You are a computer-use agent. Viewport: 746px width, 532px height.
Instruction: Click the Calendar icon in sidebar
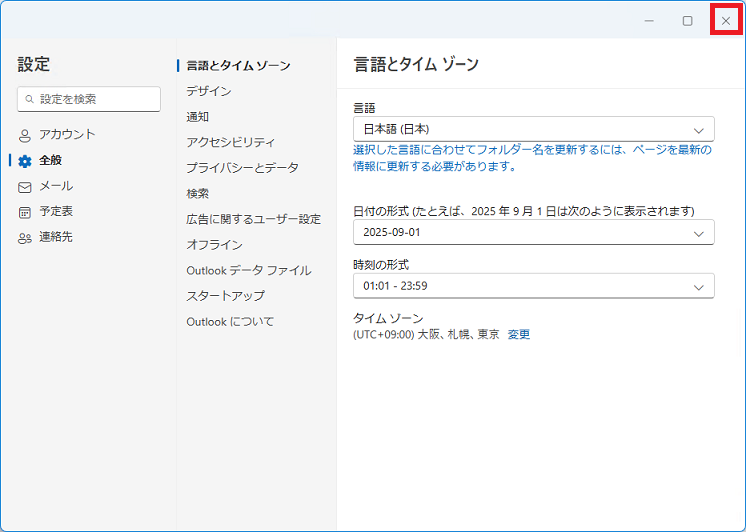point(25,212)
